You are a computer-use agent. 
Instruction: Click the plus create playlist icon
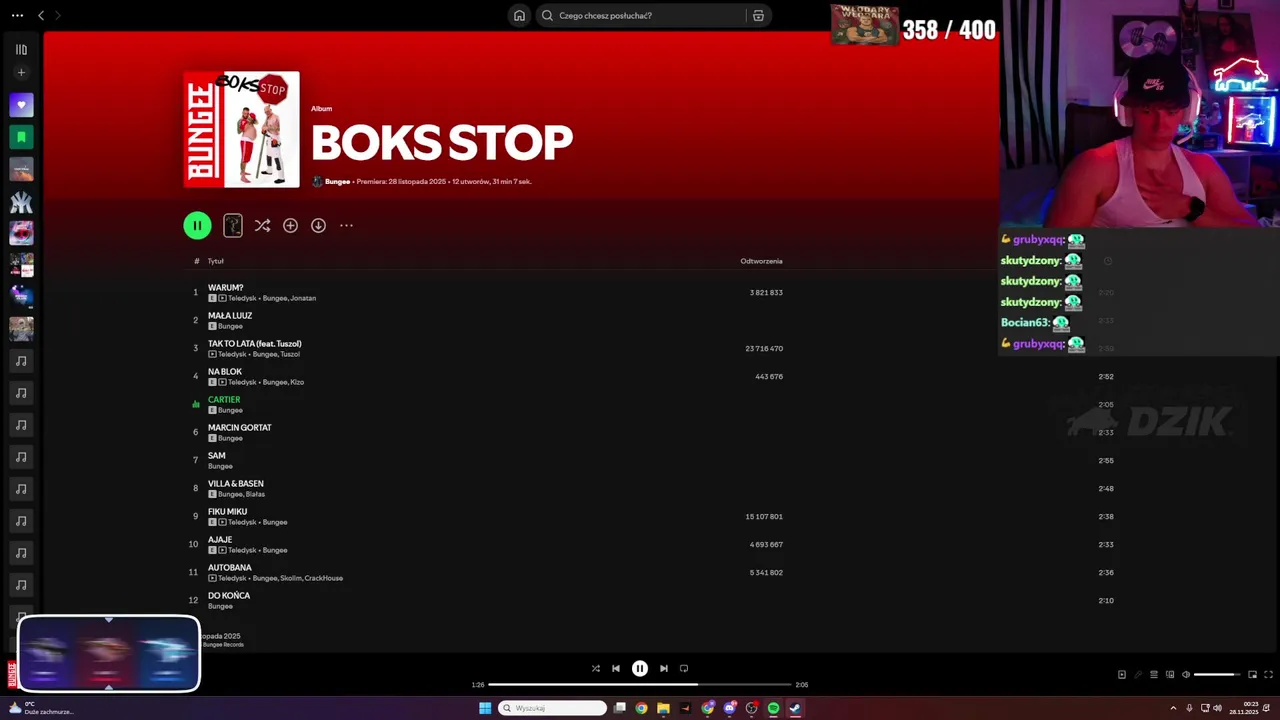[x=21, y=72]
